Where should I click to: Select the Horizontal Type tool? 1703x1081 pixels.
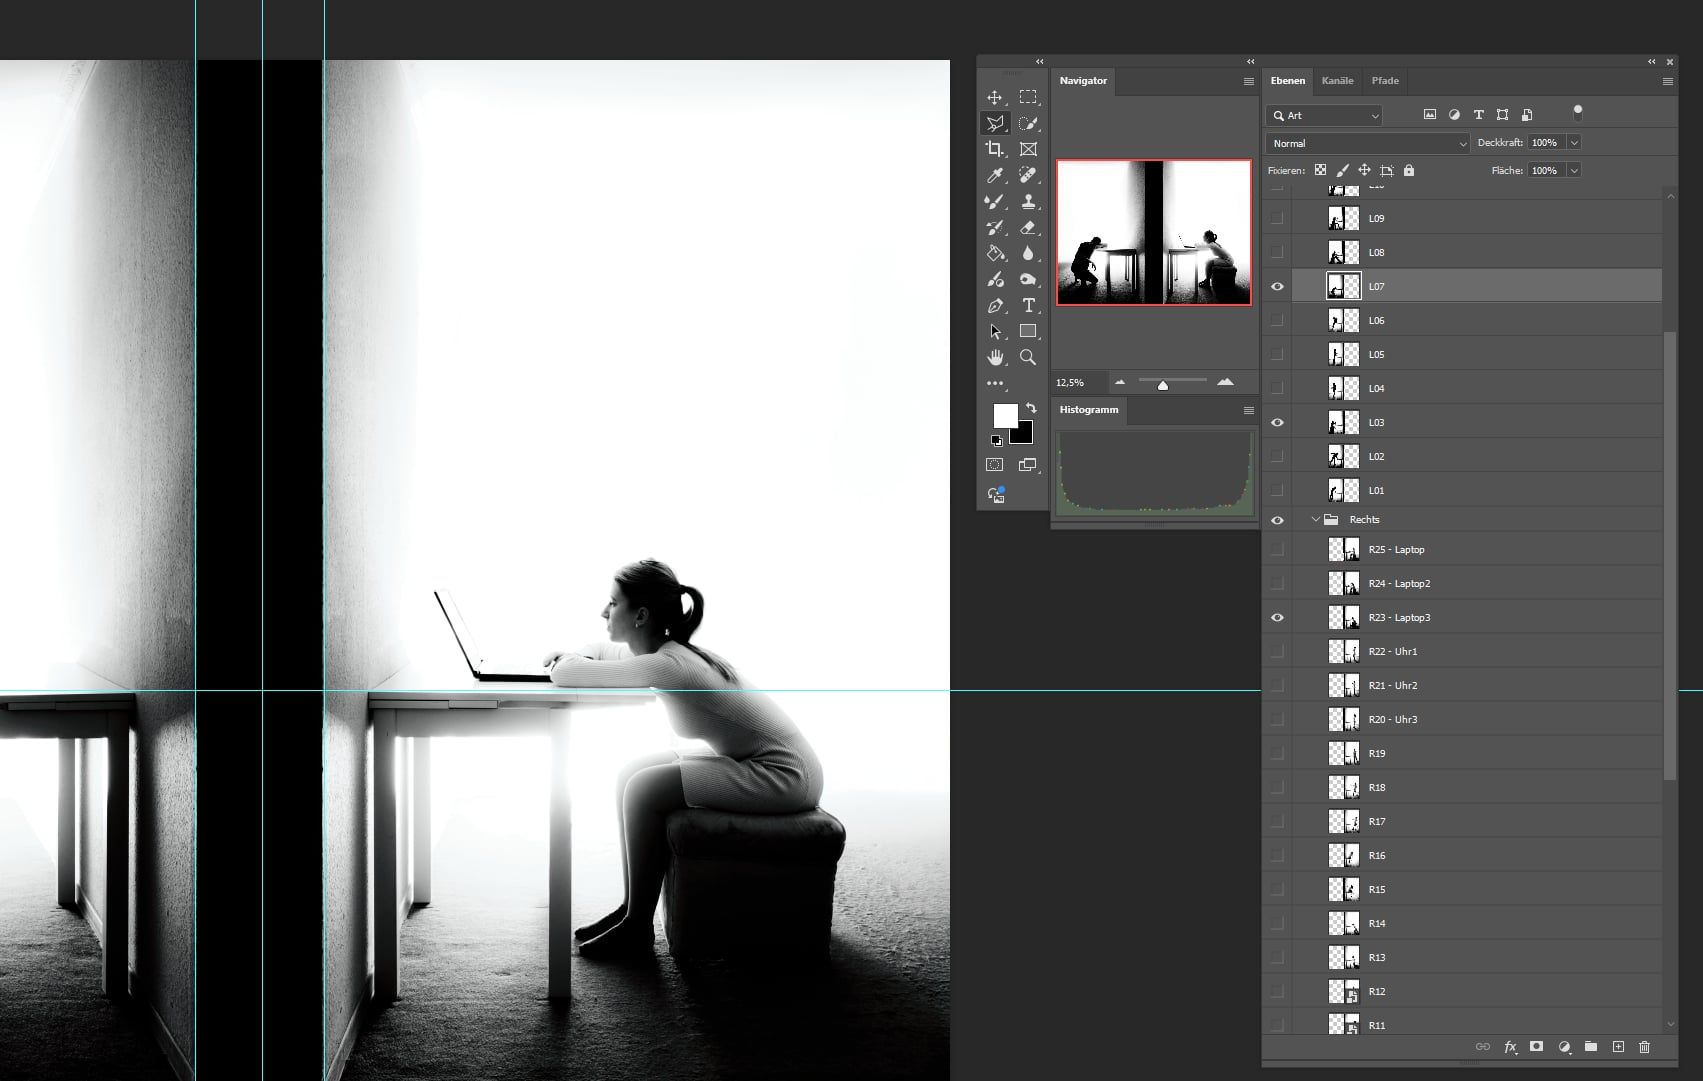(x=1028, y=305)
